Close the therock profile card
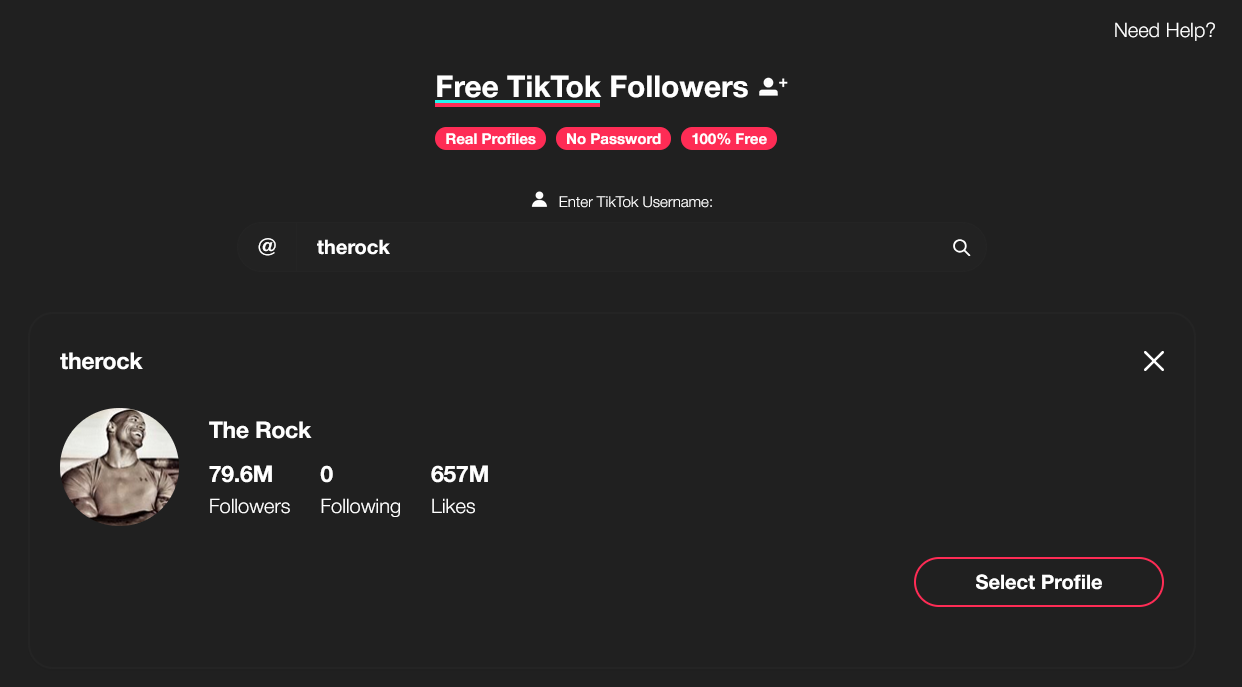The image size is (1242, 687). coord(1153,361)
